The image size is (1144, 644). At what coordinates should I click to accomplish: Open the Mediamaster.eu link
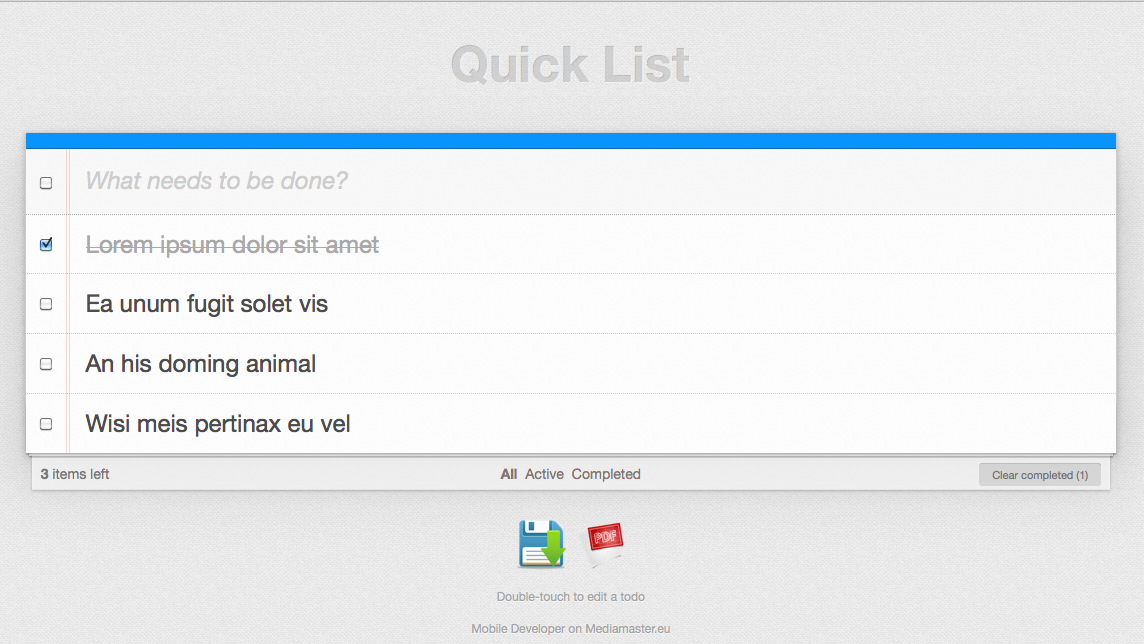628,629
